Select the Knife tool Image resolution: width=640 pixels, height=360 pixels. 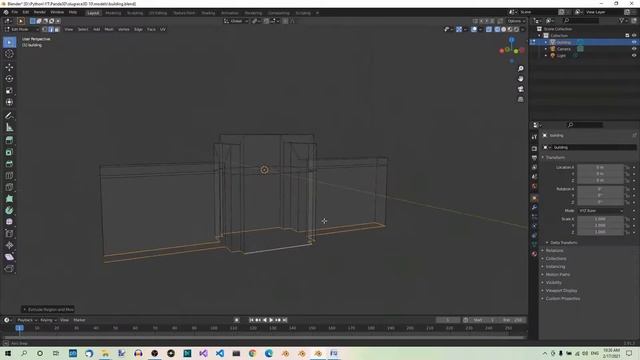[x=9, y=187]
